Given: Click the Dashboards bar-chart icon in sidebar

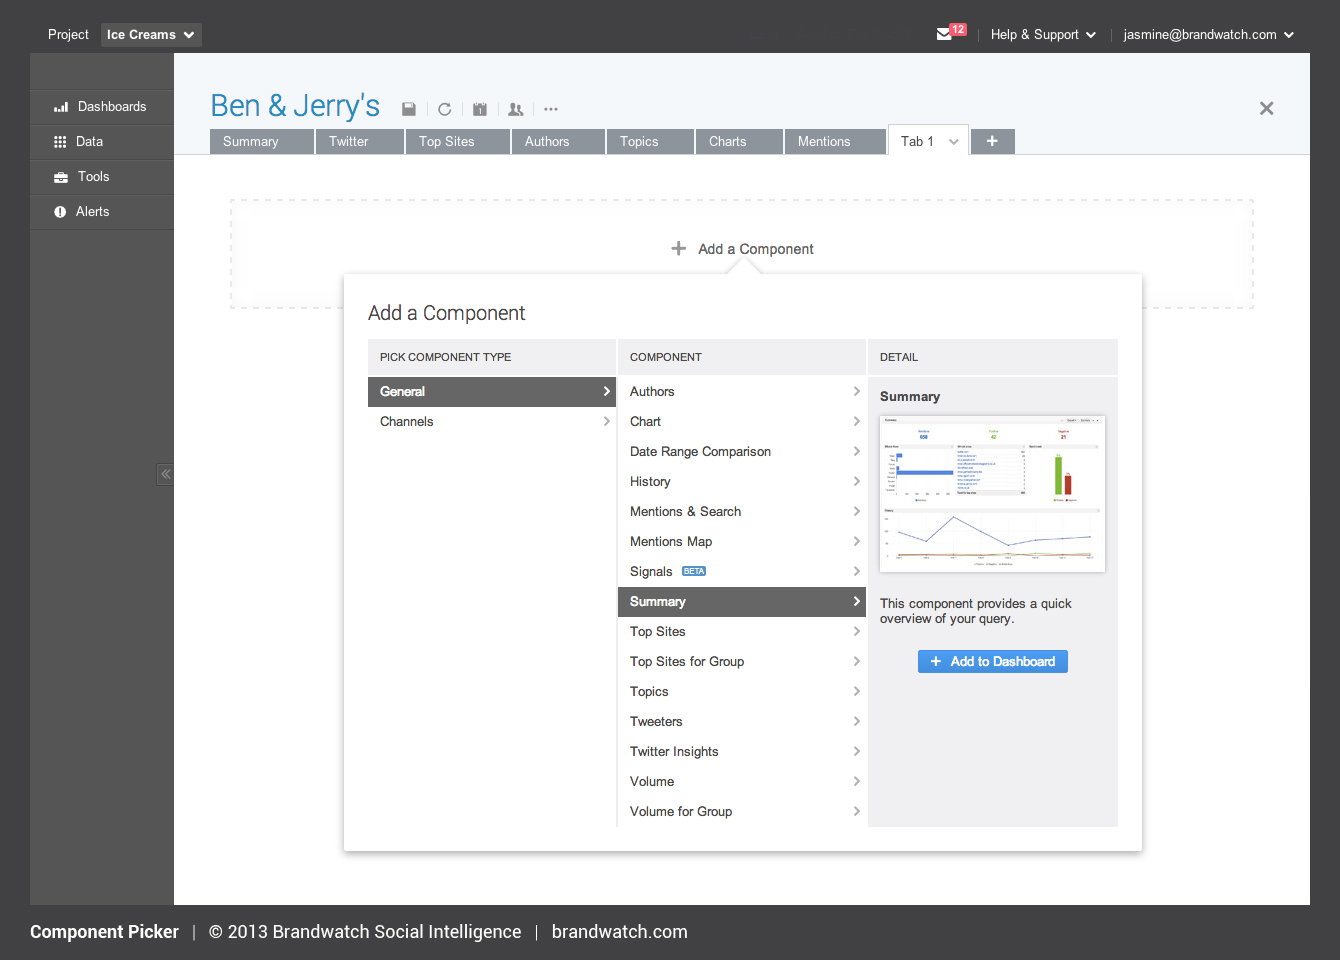Looking at the screenshot, I should tap(61, 107).
